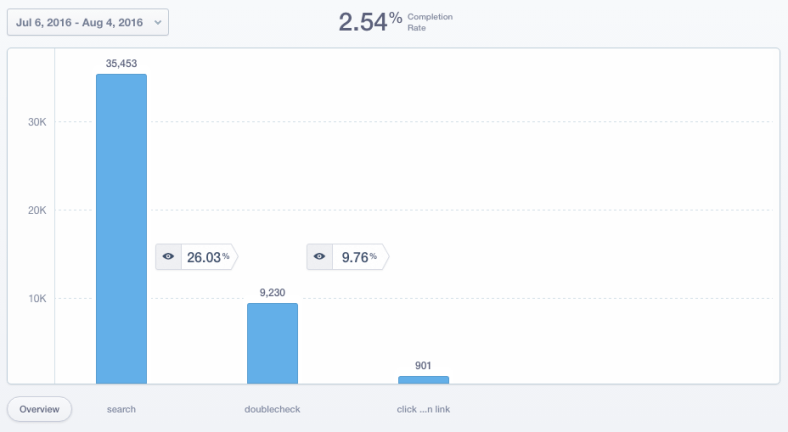Viewport: 788px width, 432px height.
Task: Click the 9,230 value above the doublecheck bar
Action: (x=272, y=292)
